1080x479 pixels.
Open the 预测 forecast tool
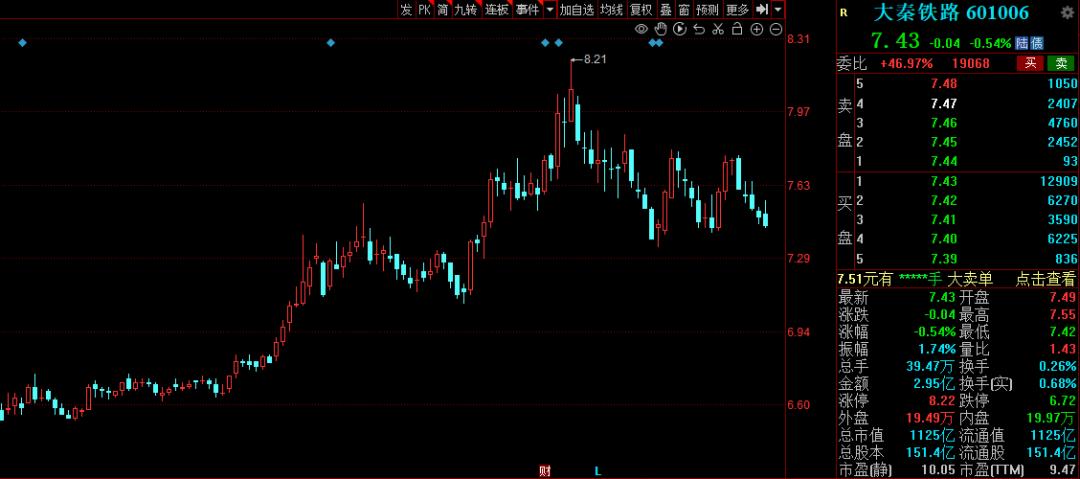point(707,9)
